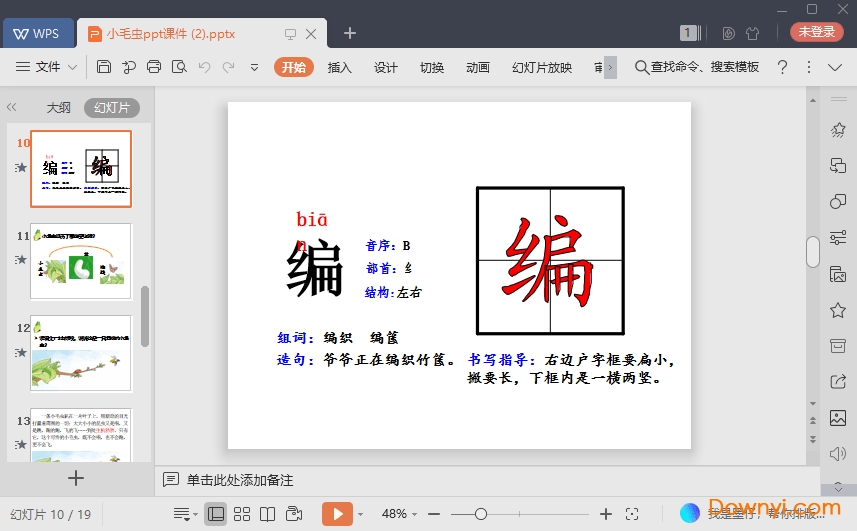
Task: Open the 文件 menu dropdown
Action: 47,67
